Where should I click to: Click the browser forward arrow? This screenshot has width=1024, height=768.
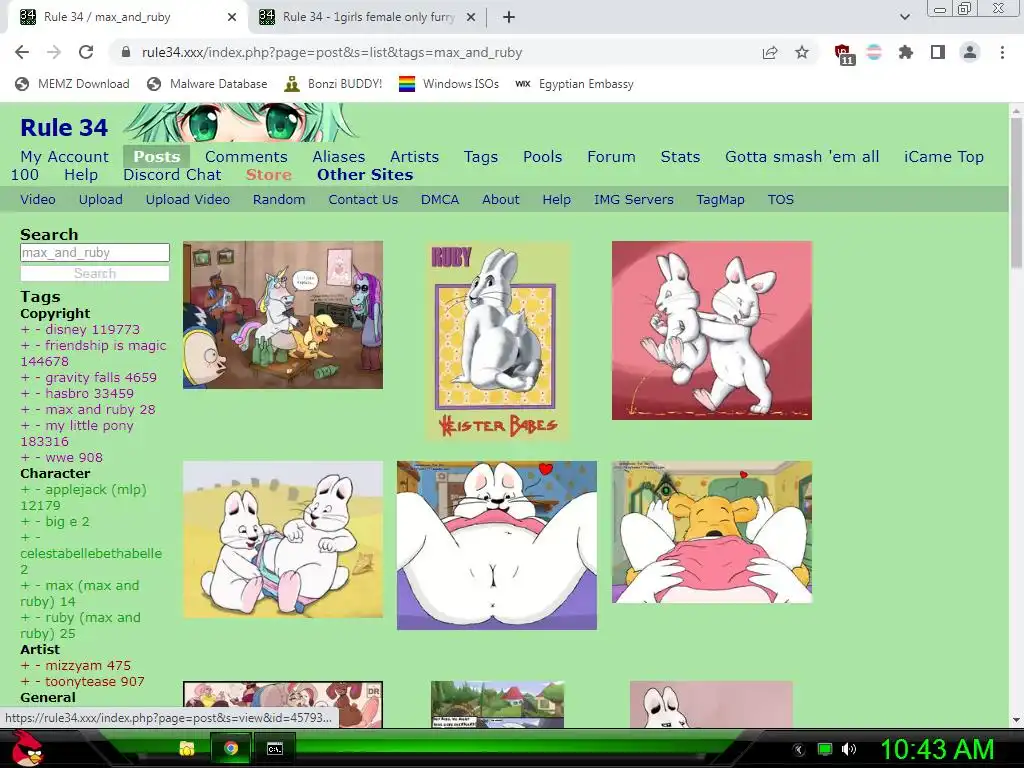point(54,52)
